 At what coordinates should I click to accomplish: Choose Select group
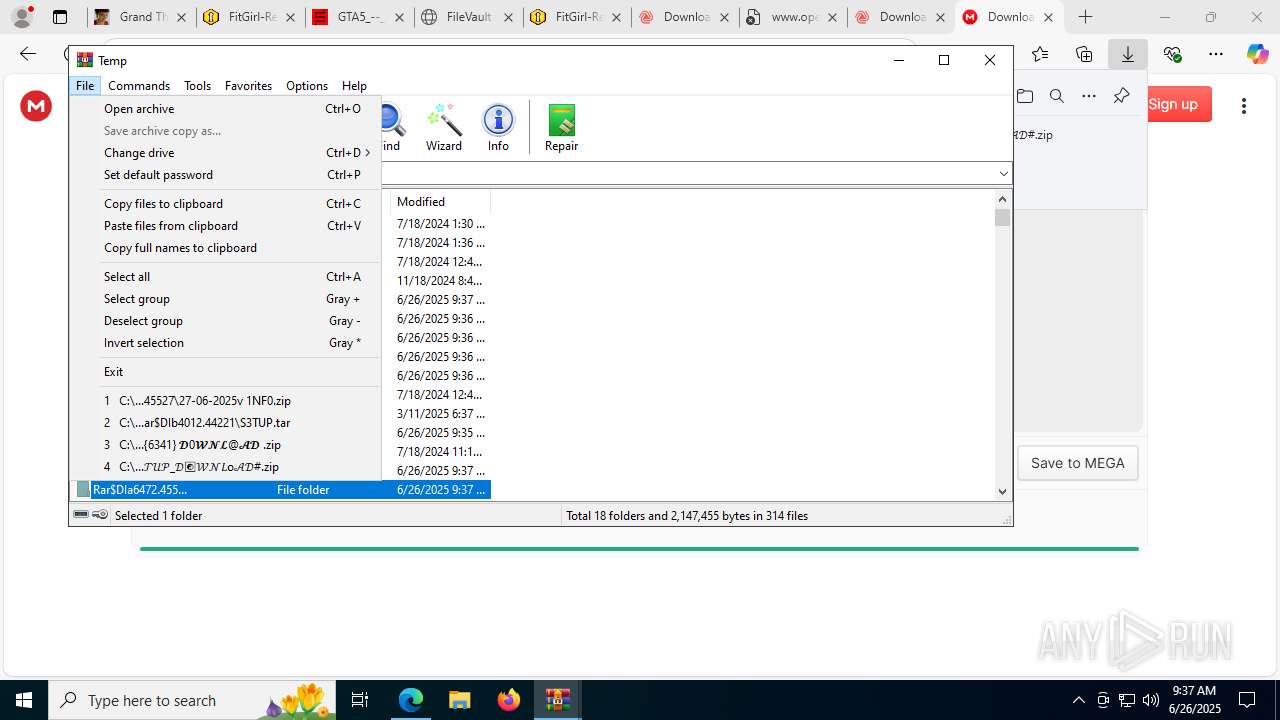[225, 299]
